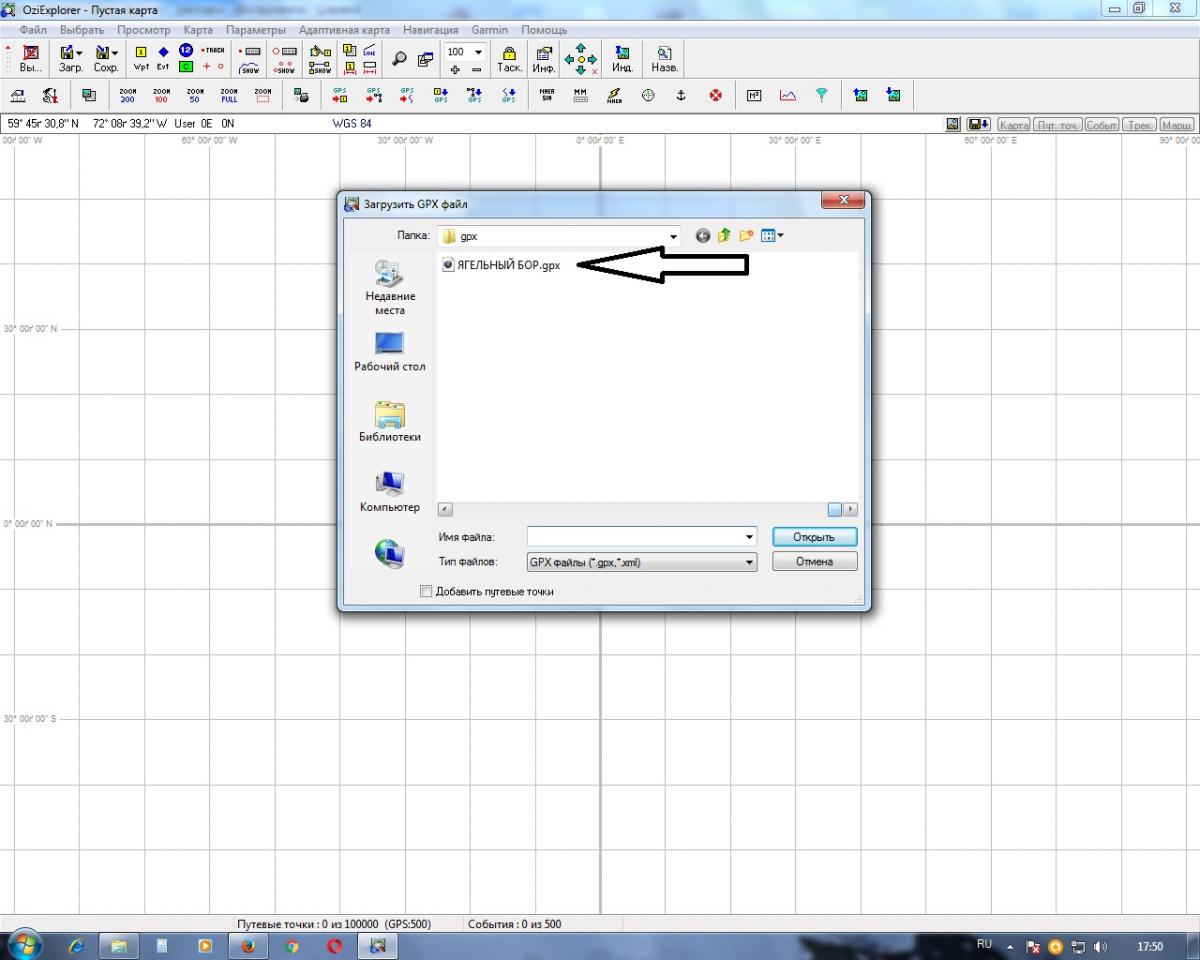1200x960 pixels.
Task: Click the Инд. index map icon
Action: click(x=622, y=59)
